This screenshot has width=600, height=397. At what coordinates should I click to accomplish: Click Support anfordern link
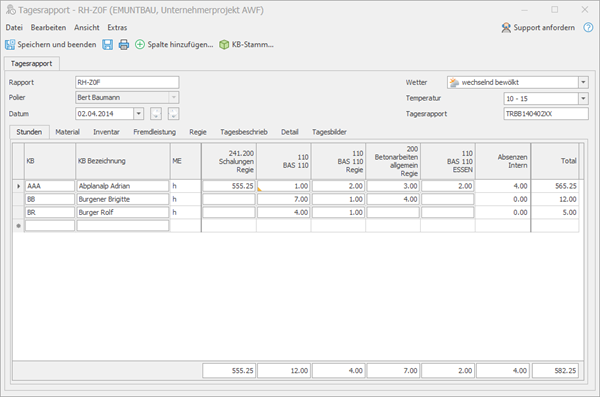coord(538,28)
